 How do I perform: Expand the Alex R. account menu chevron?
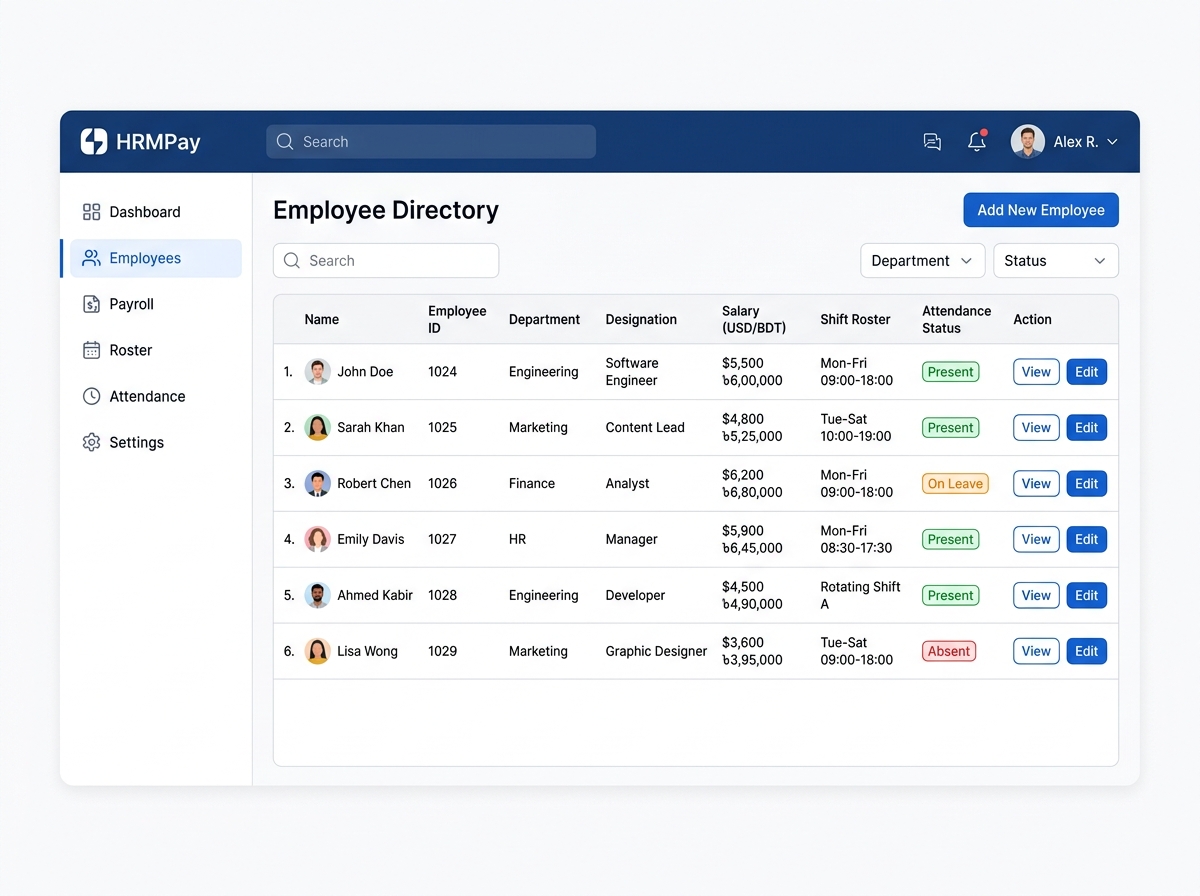pyautogui.click(x=1112, y=142)
